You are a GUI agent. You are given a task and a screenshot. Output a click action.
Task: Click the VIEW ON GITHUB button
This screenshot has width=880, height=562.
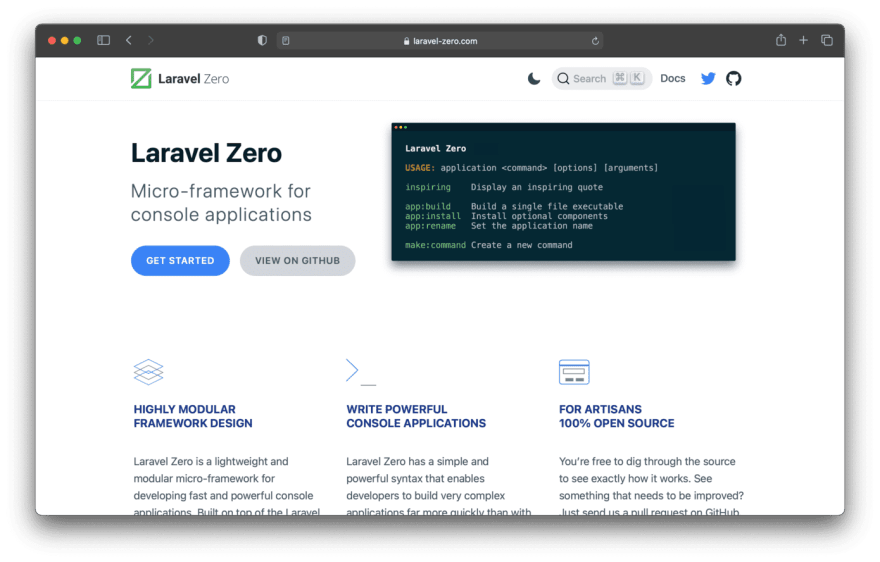tap(297, 261)
